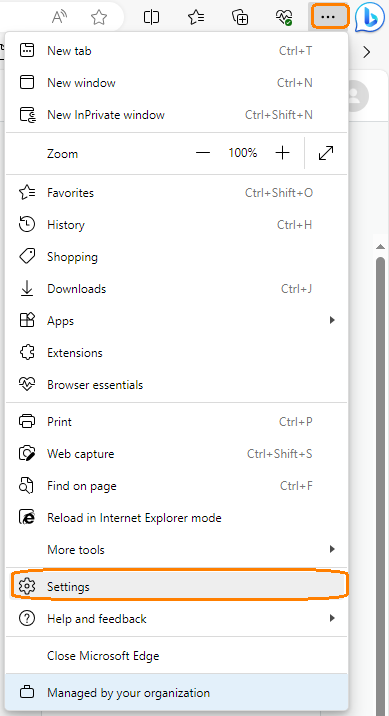Expand Help and feedback submenu

pos(177,619)
